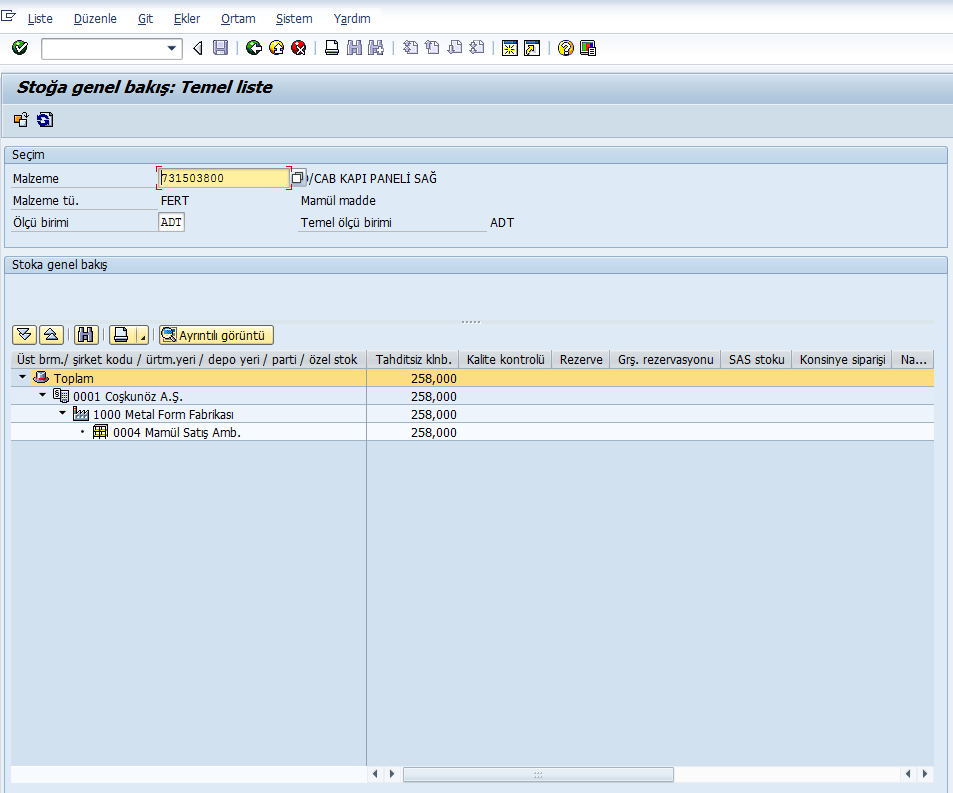
Task: Click the Konsinye siparişi column header
Action: click(x=842, y=359)
